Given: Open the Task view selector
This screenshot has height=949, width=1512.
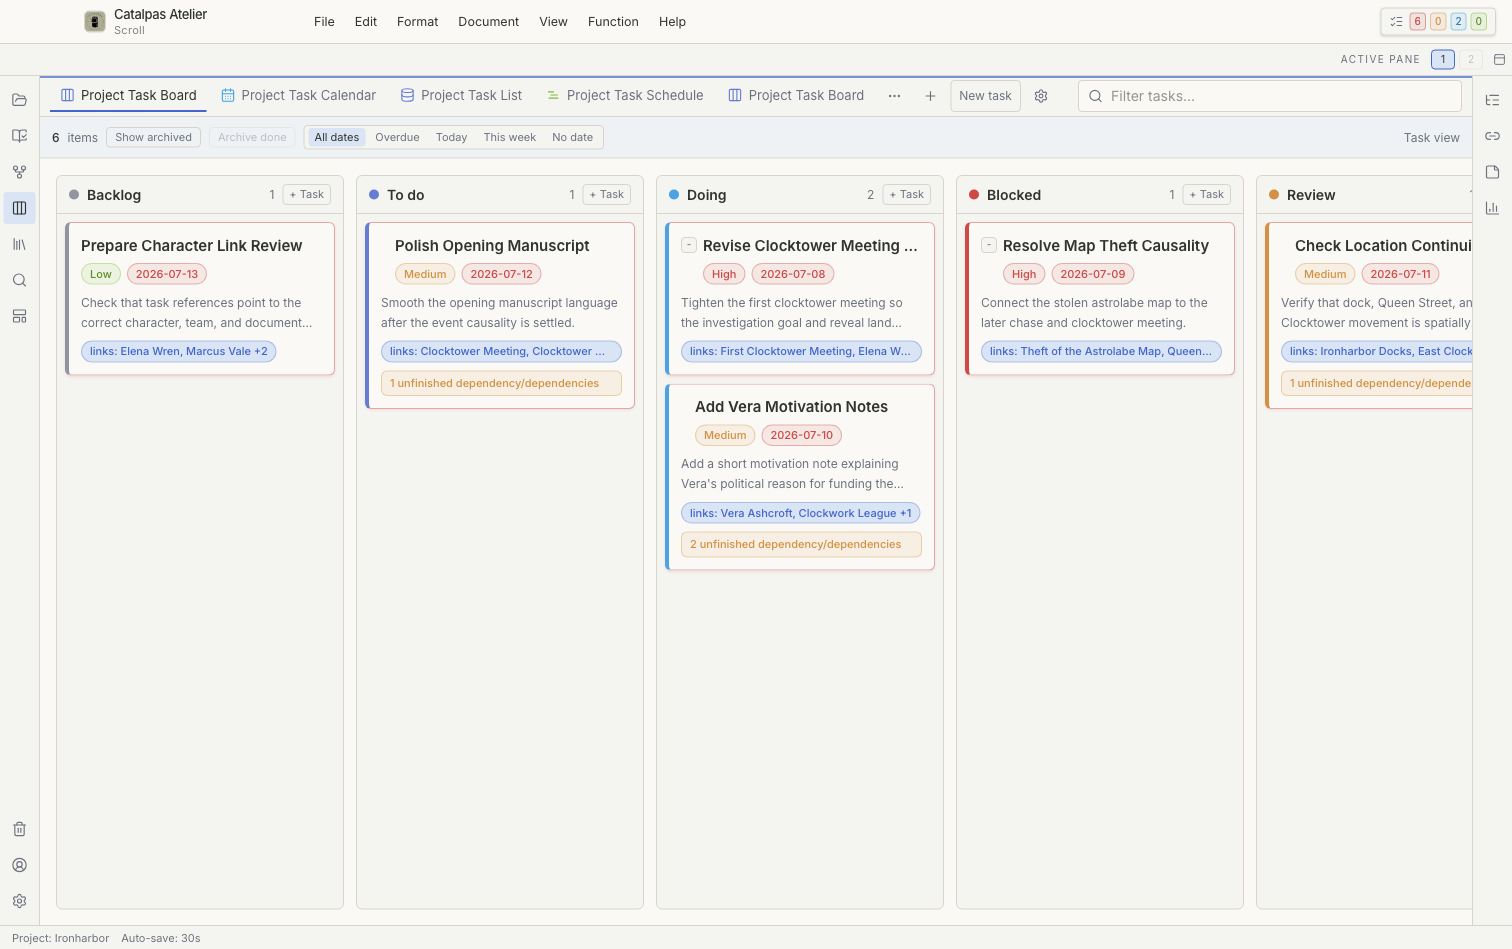Looking at the screenshot, I should click(x=1431, y=138).
